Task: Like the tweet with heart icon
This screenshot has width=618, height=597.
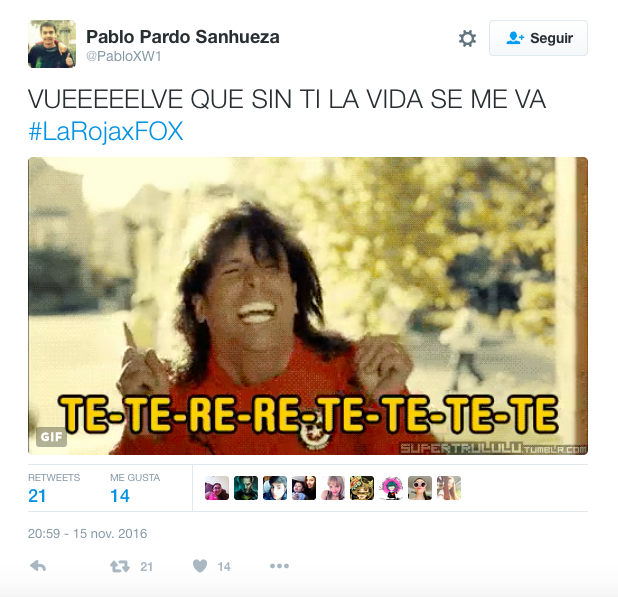Action: pos(200,566)
